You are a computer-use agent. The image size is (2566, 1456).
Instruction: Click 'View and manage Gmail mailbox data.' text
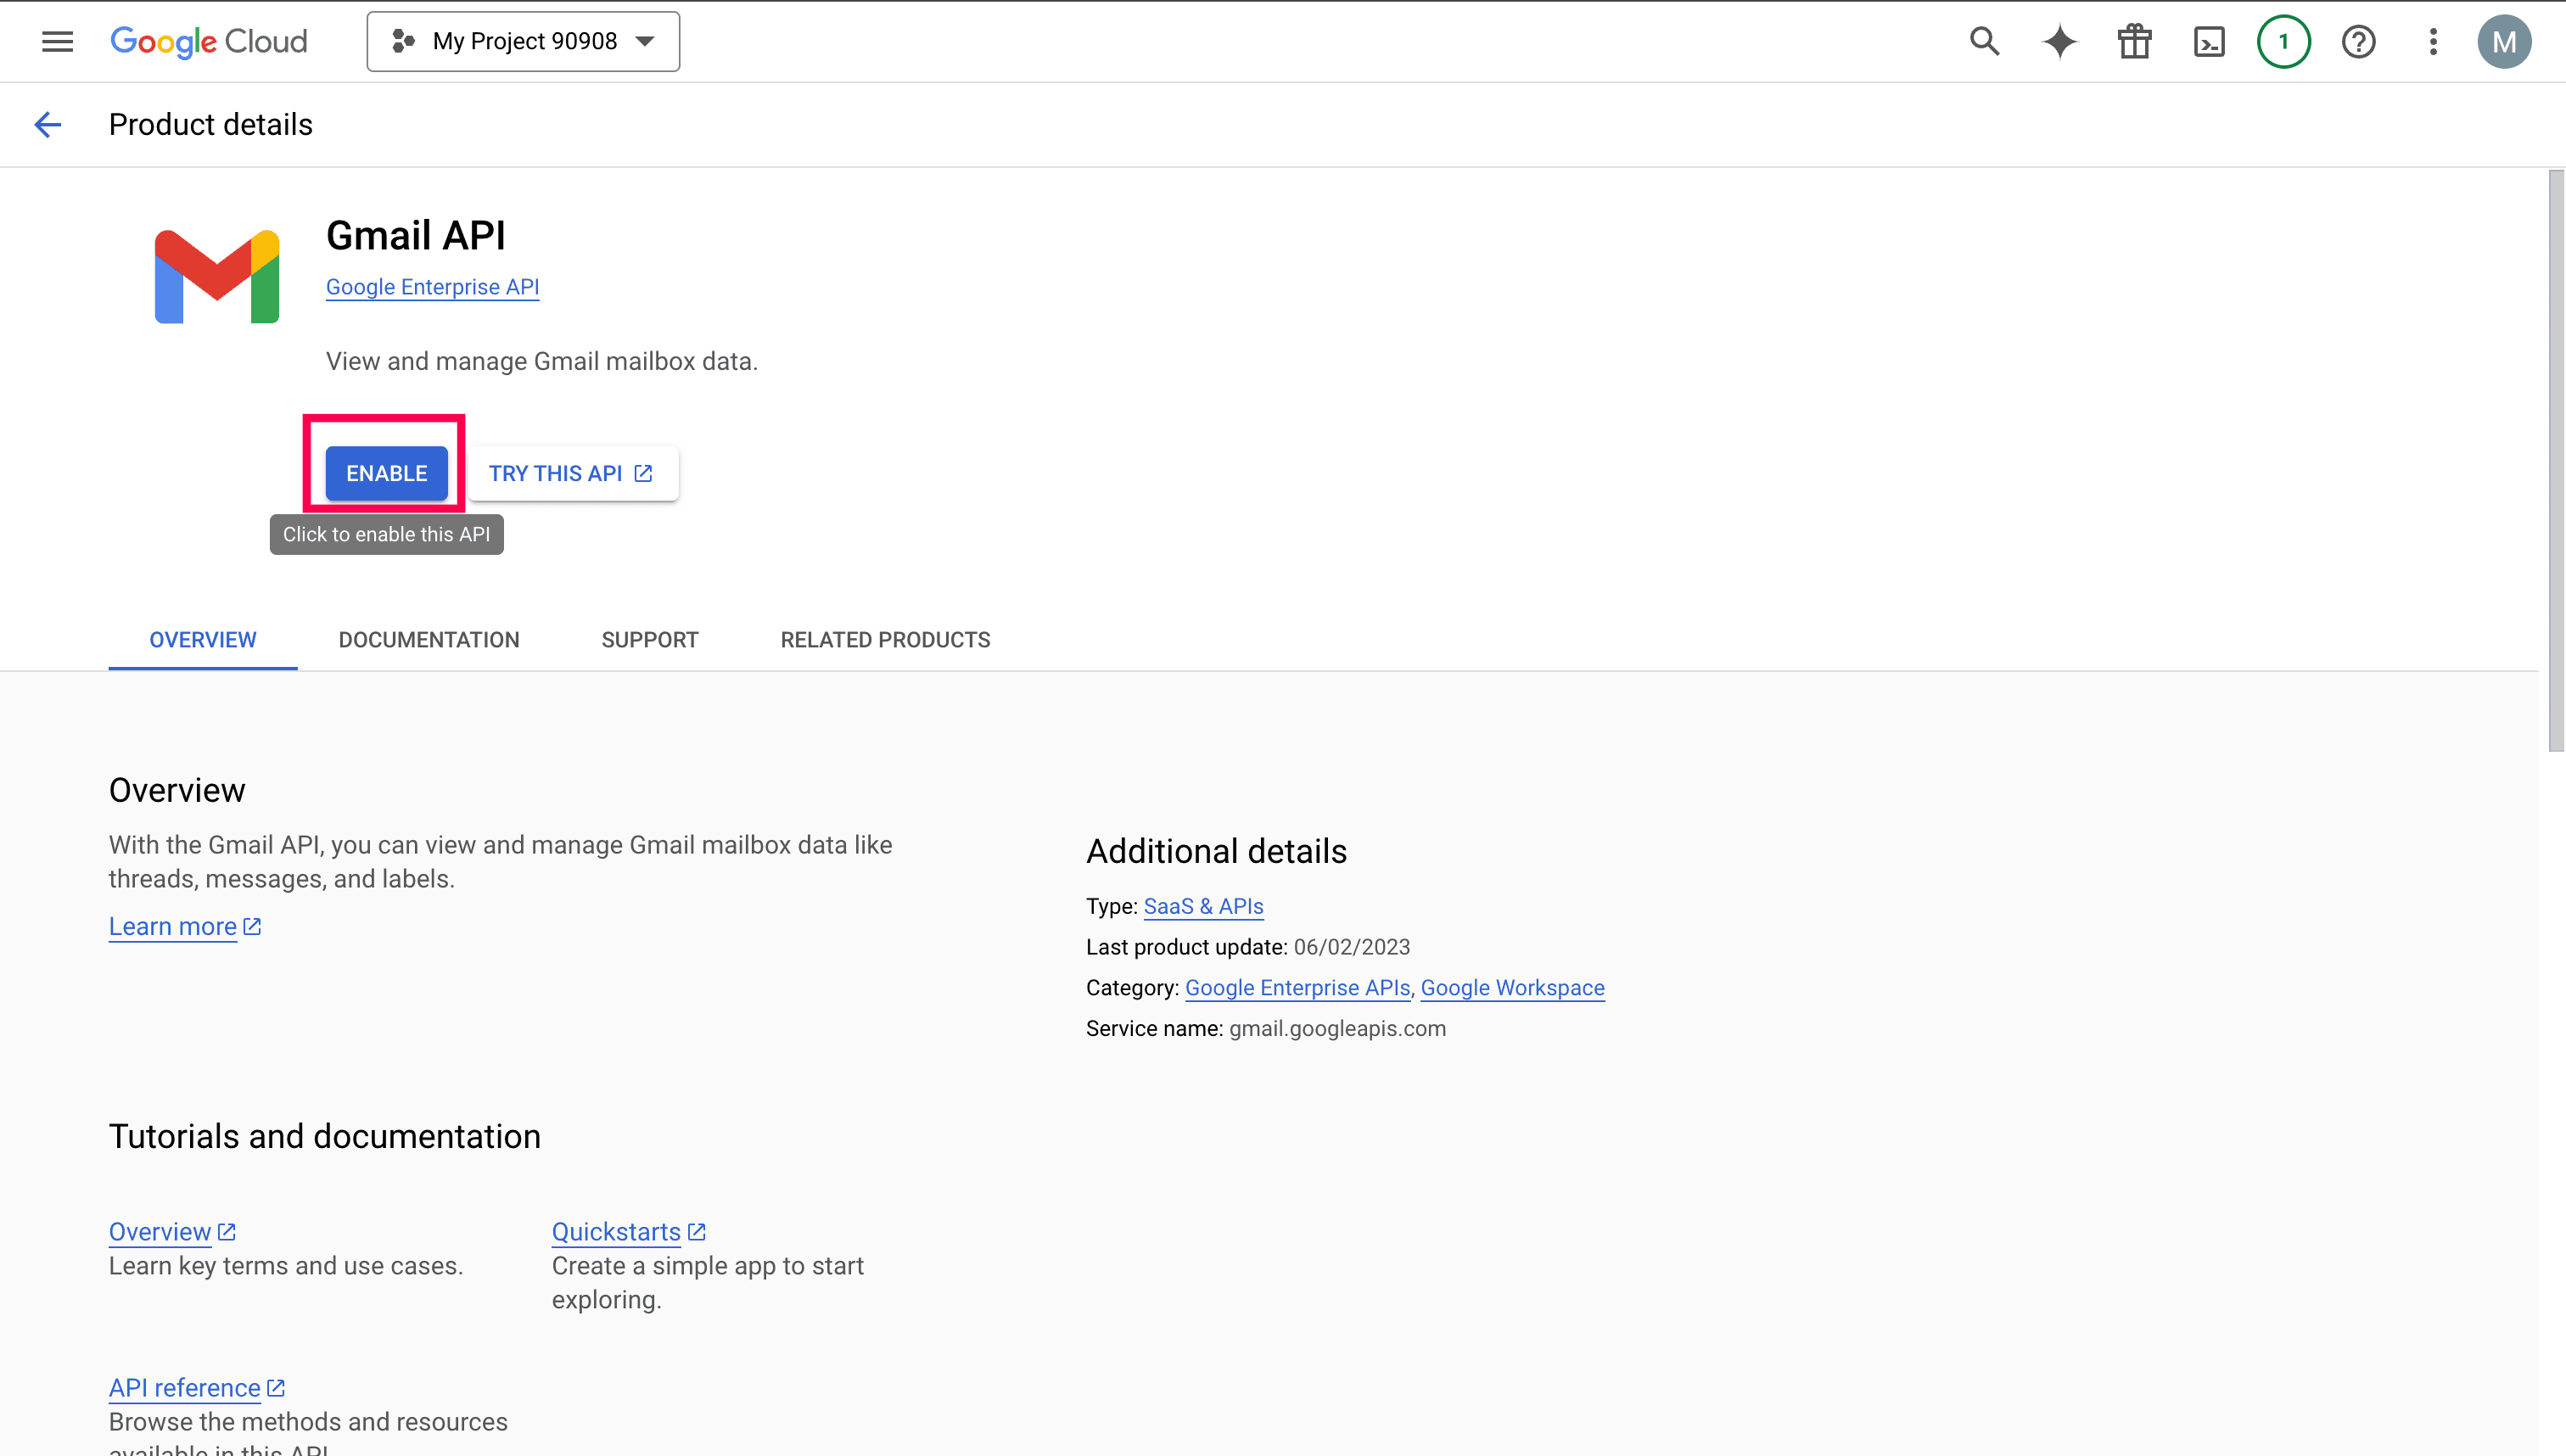point(542,361)
